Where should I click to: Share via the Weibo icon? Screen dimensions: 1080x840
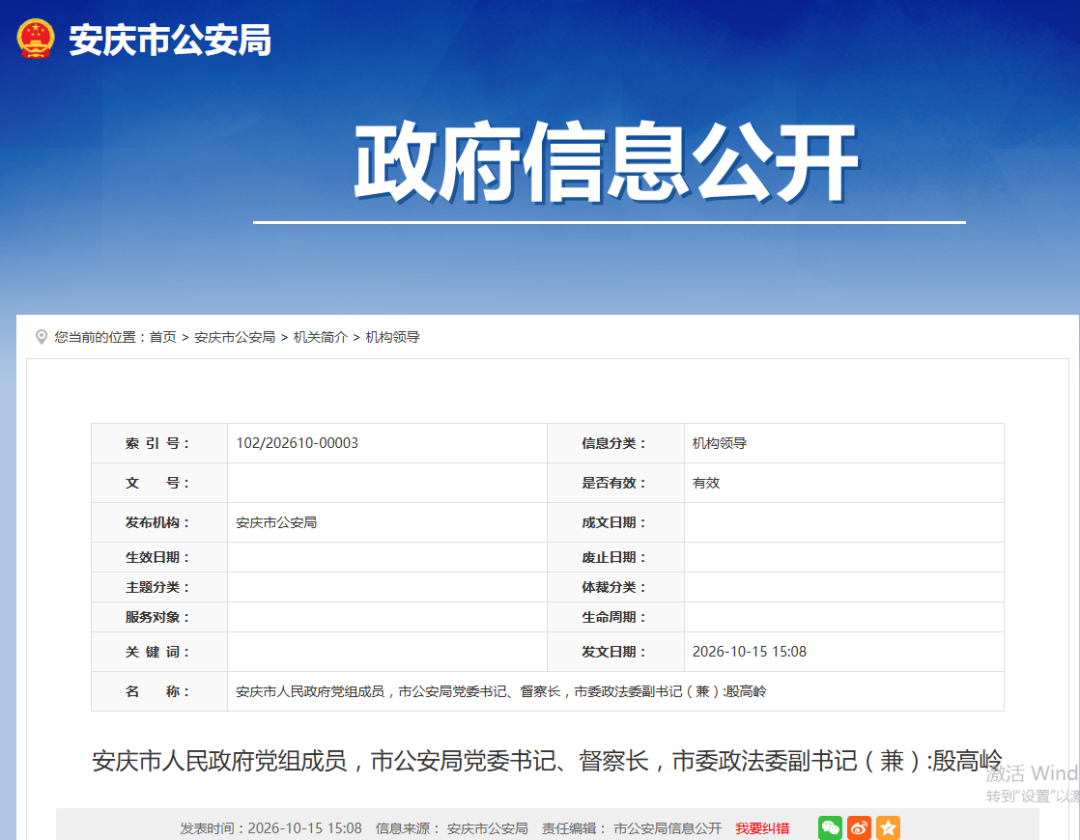coord(859,828)
